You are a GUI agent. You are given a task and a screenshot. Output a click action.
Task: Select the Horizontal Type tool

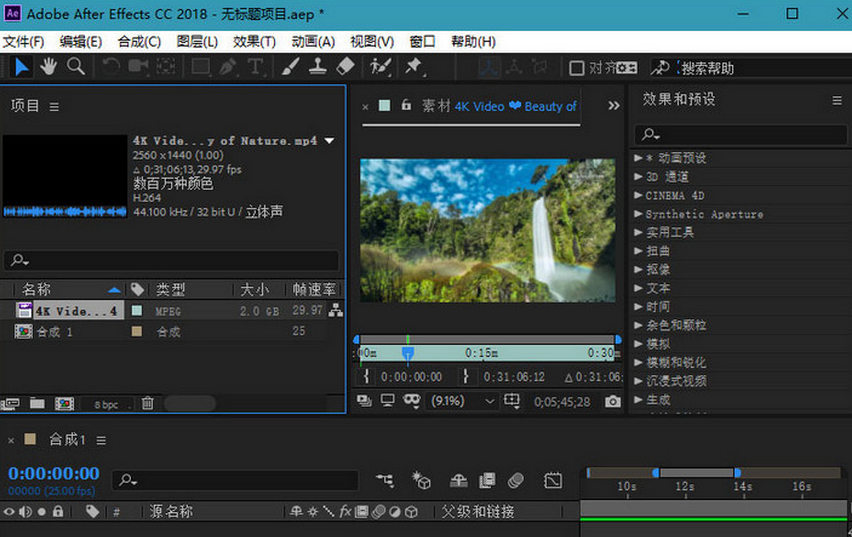click(x=255, y=67)
